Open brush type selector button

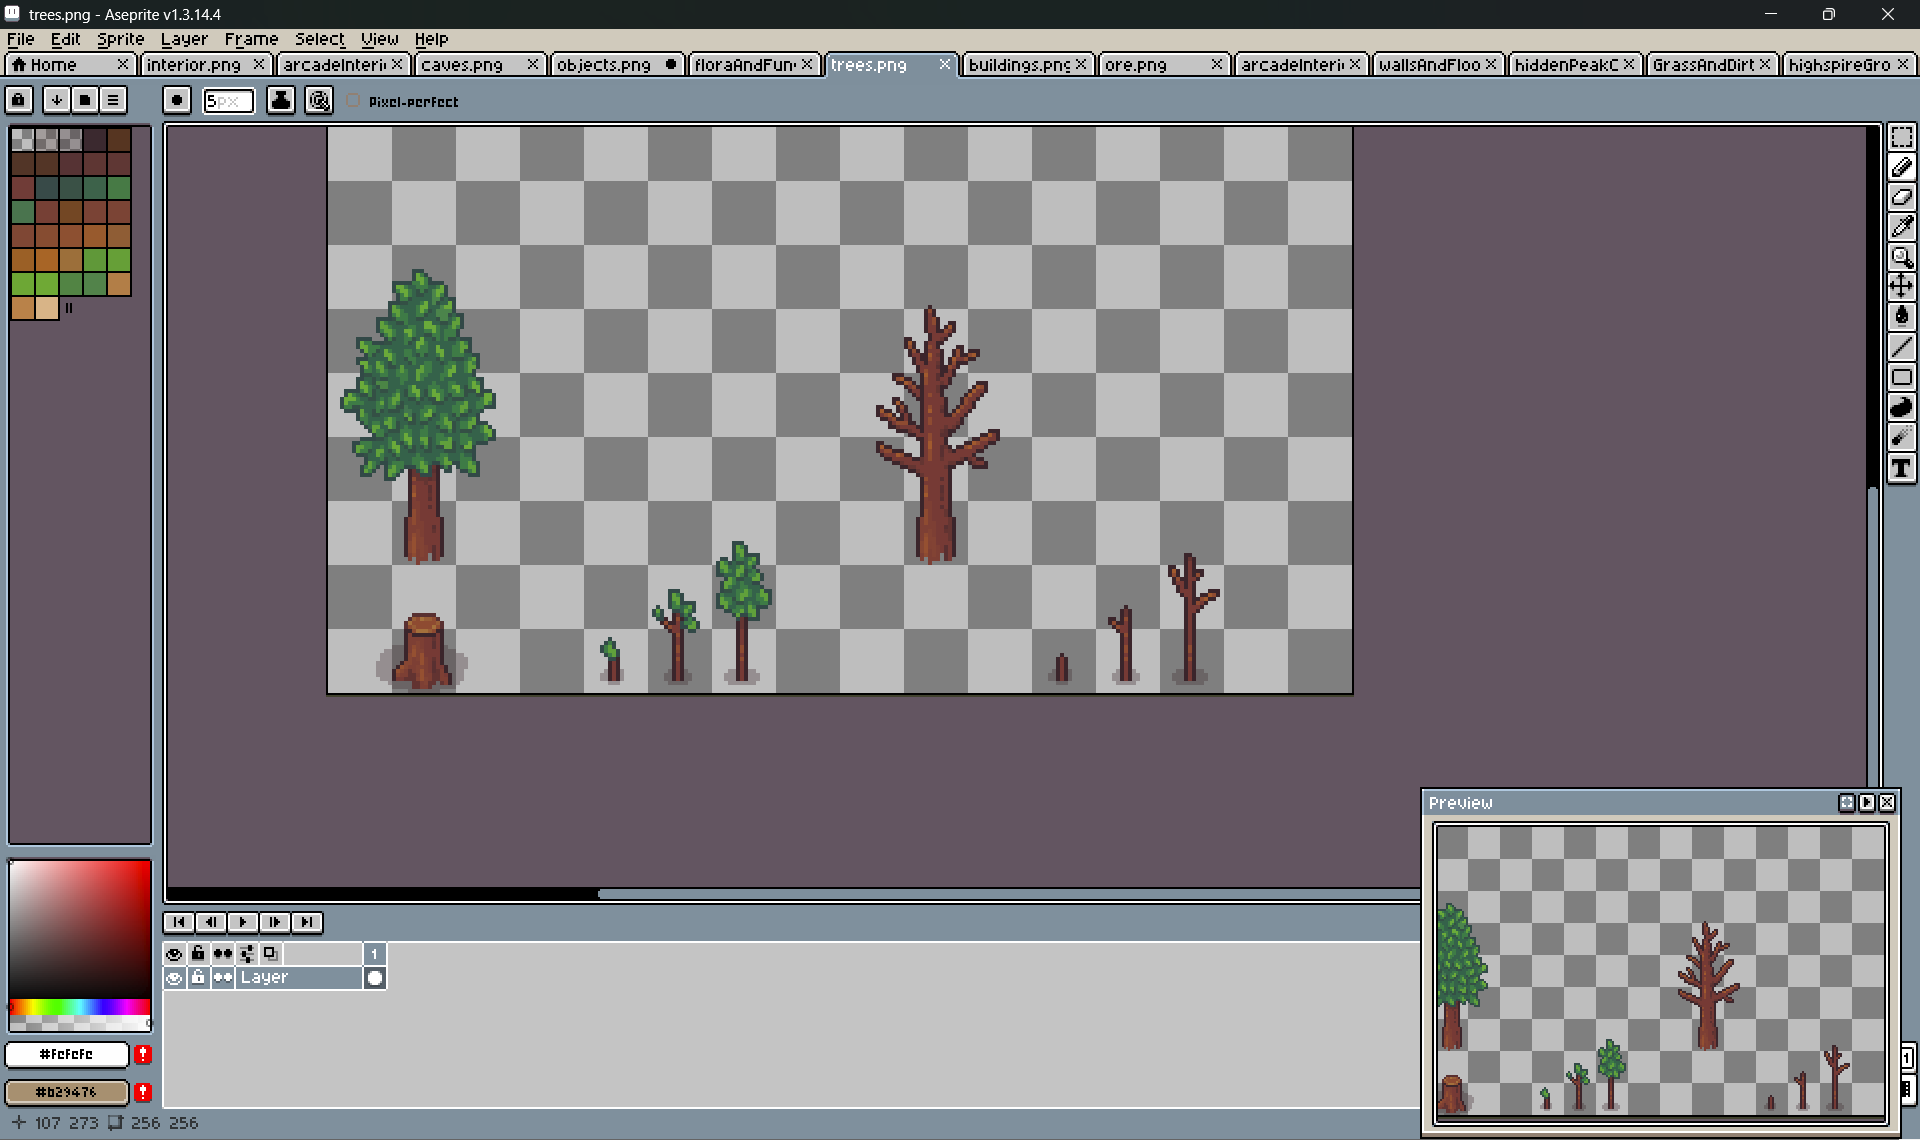(x=177, y=100)
